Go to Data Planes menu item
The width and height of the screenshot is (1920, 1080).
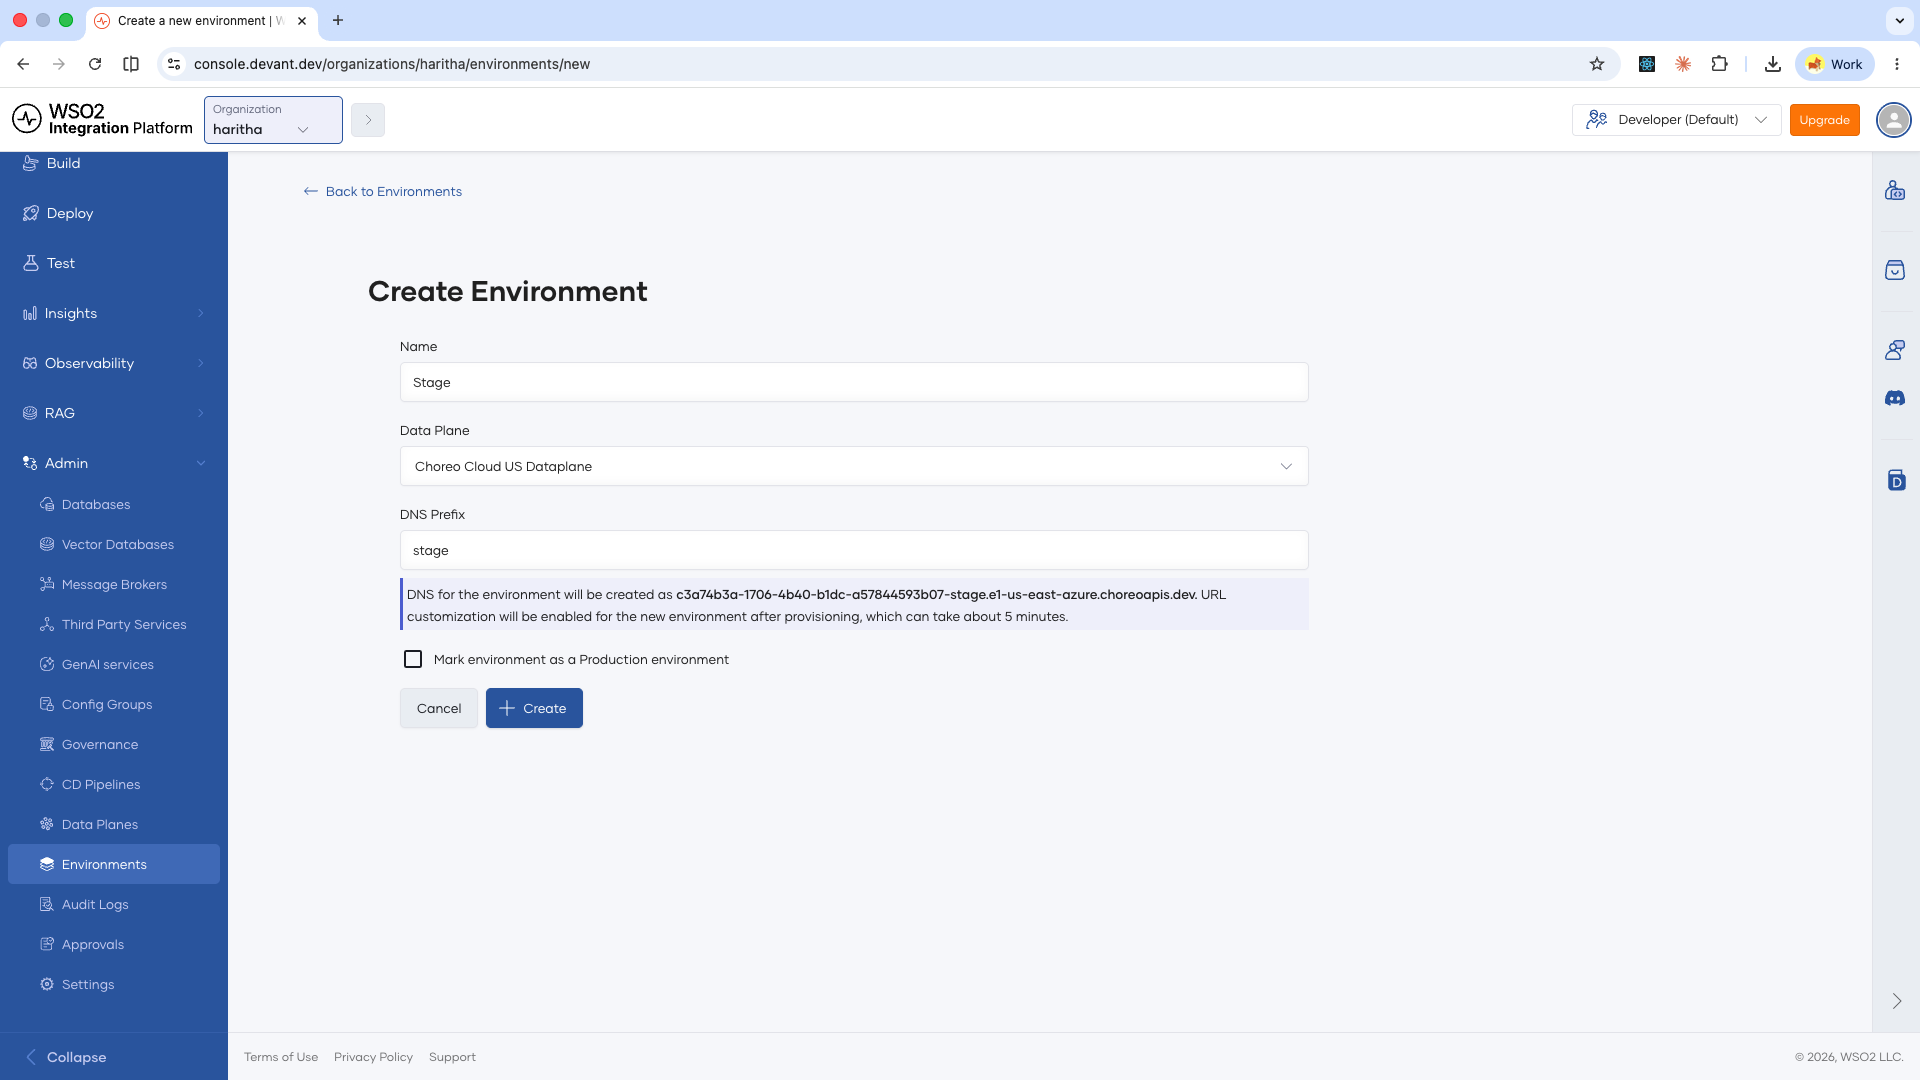(x=114, y=824)
